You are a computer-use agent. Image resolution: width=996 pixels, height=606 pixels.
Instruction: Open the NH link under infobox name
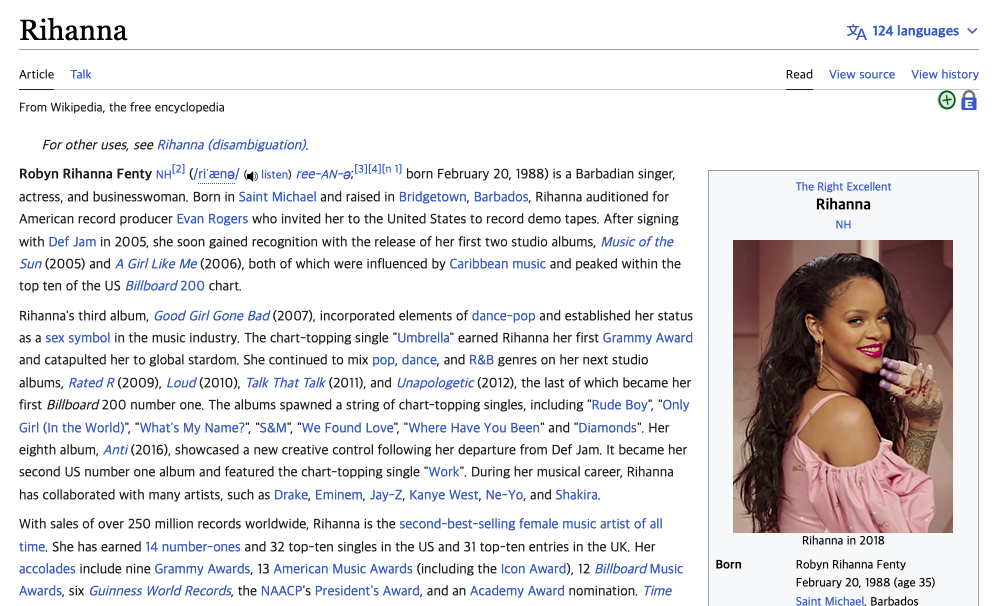coord(843,225)
